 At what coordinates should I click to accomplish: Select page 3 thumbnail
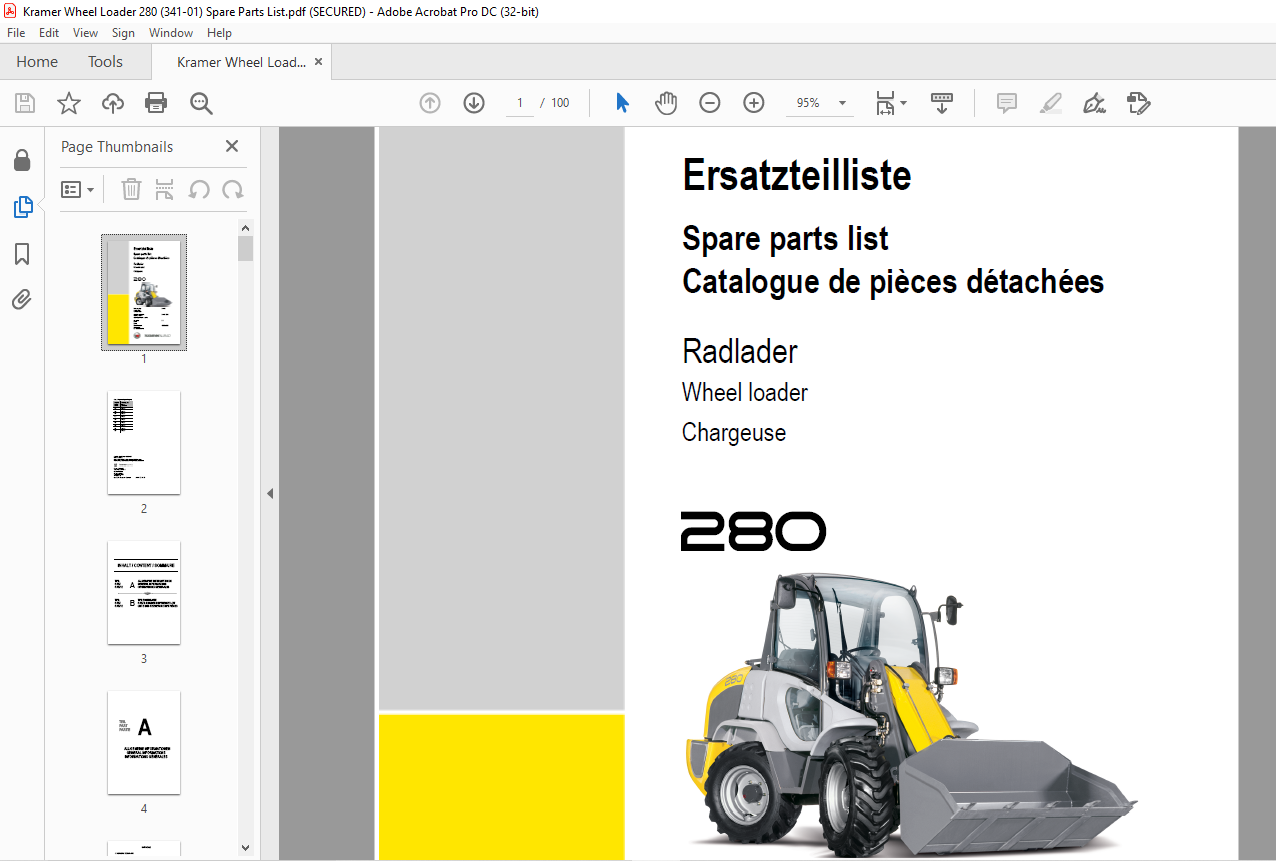point(144,592)
